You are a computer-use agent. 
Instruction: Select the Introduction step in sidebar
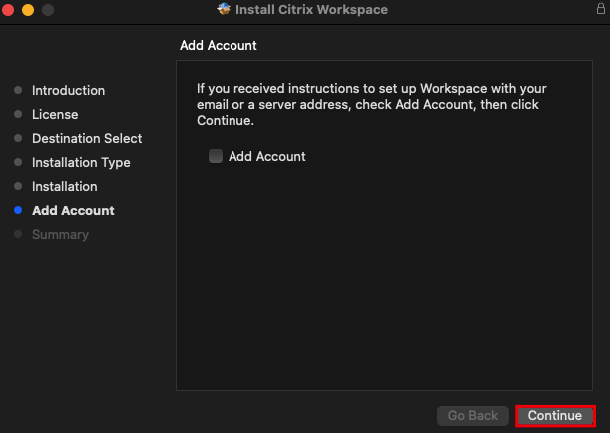pos(68,90)
